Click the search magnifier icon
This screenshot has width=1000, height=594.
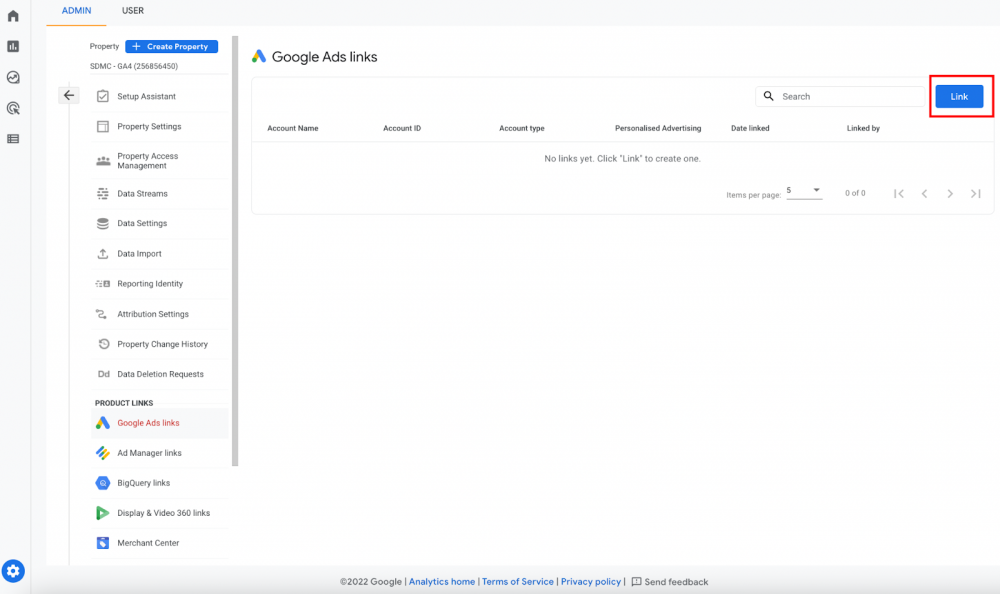pyautogui.click(x=768, y=96)
